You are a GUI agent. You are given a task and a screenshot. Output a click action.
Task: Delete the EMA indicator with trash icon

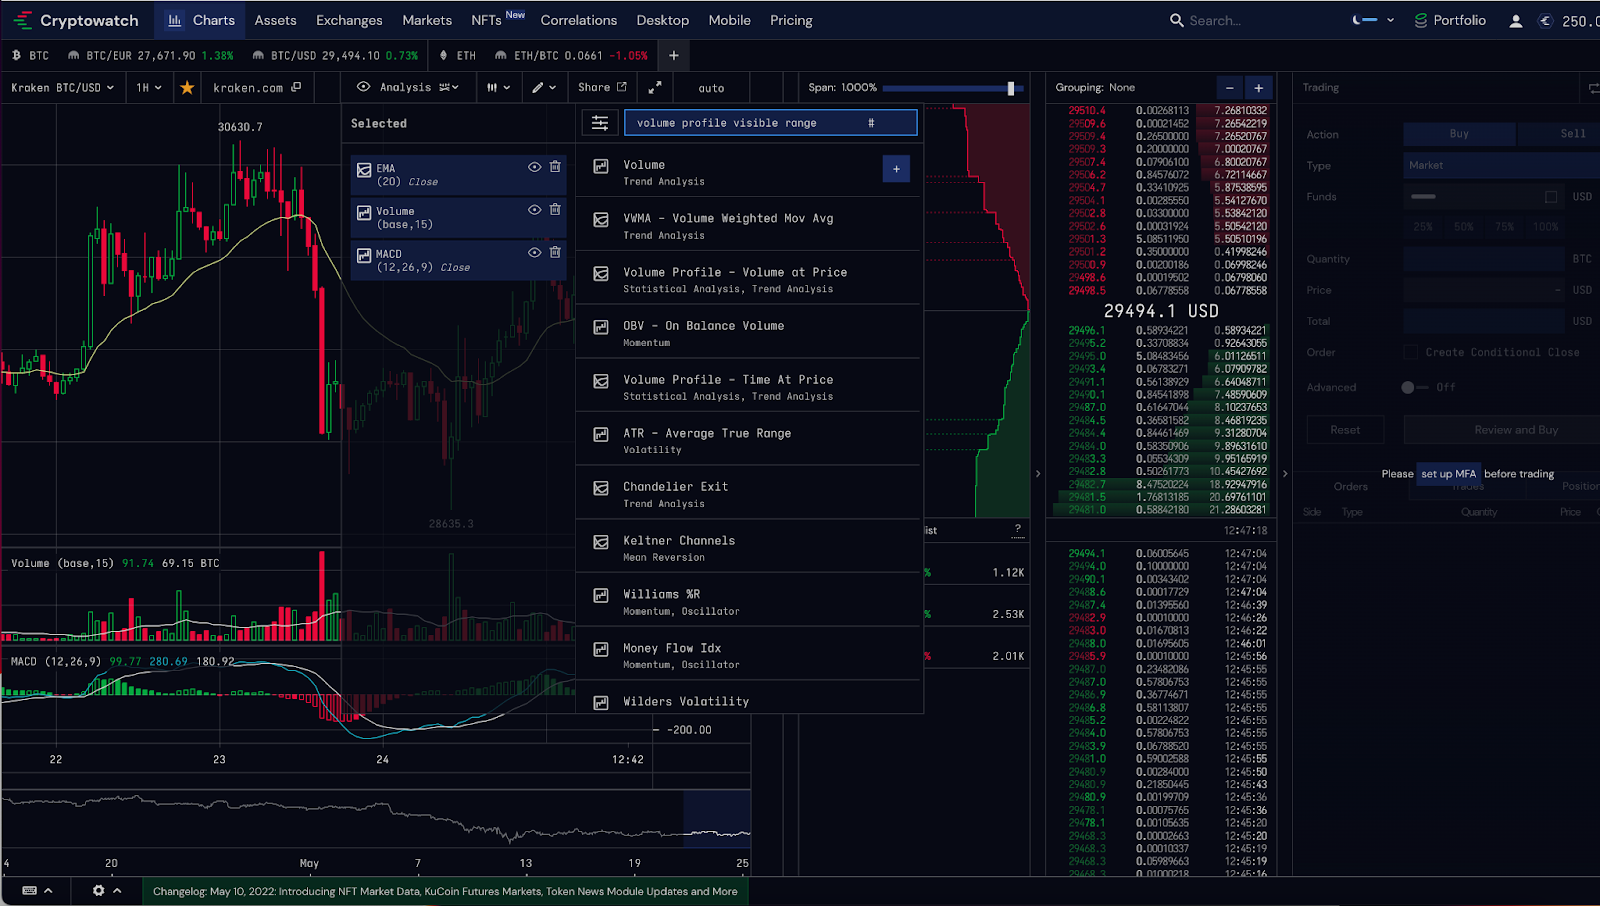(x=555, y=167)
